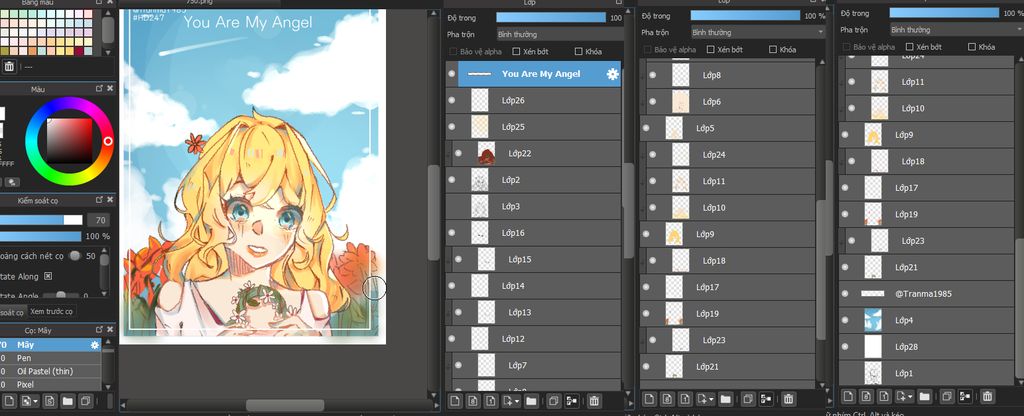Hide layer Lớp26 in the left layer panel
This screenshot has height=416, width=1024.
pyautogui.click(x=451, y=101)
